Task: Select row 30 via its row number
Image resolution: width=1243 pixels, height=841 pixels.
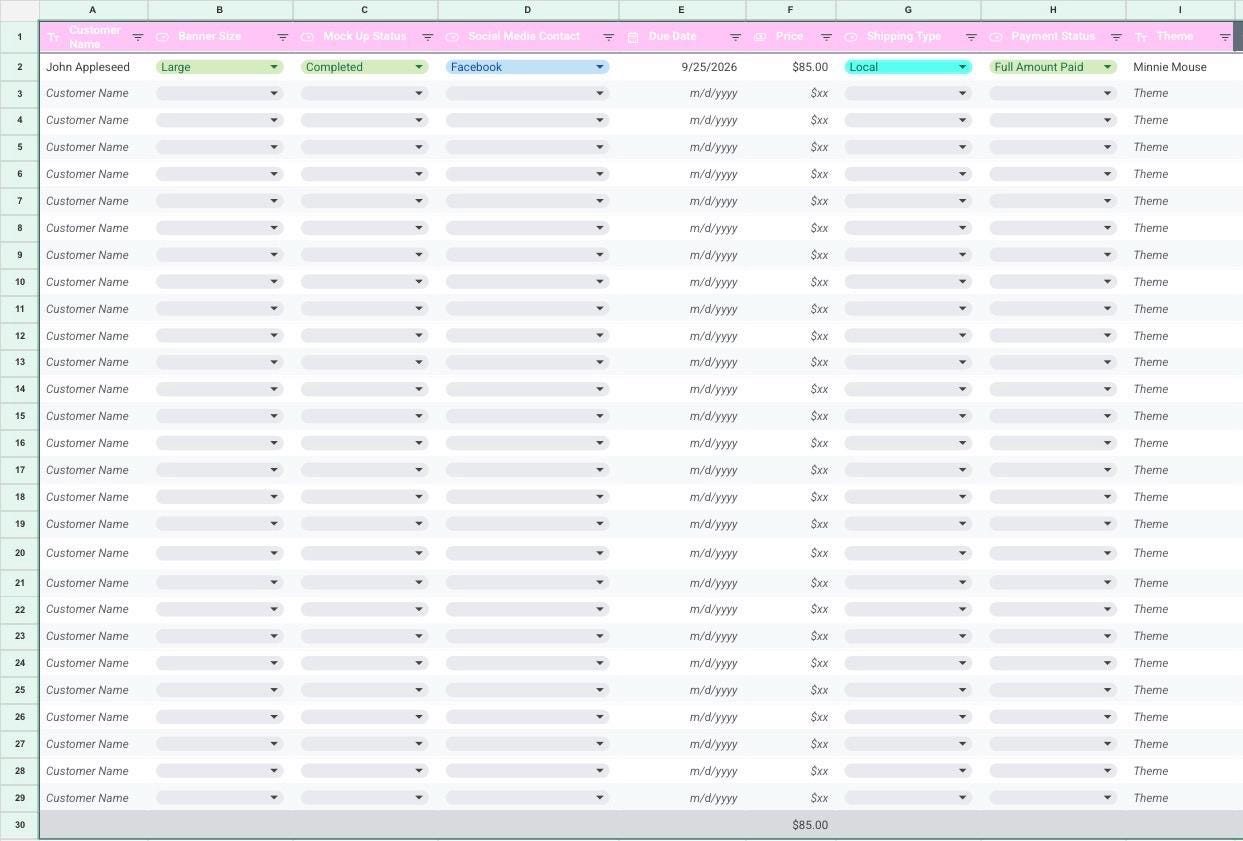Action: coord(20,825)
